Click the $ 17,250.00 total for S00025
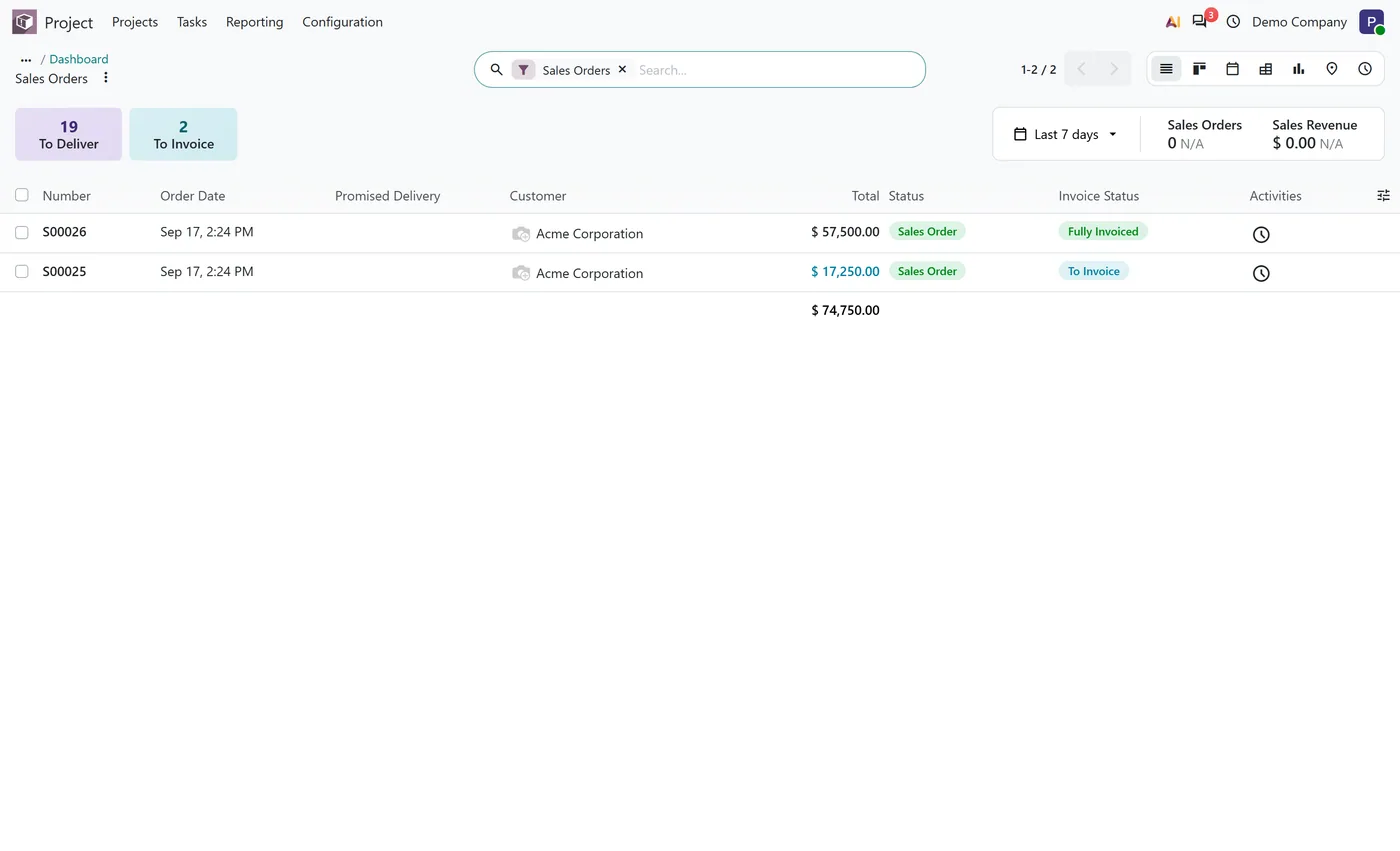Viewport: 1400px width, 851px height. click(845, 271)
